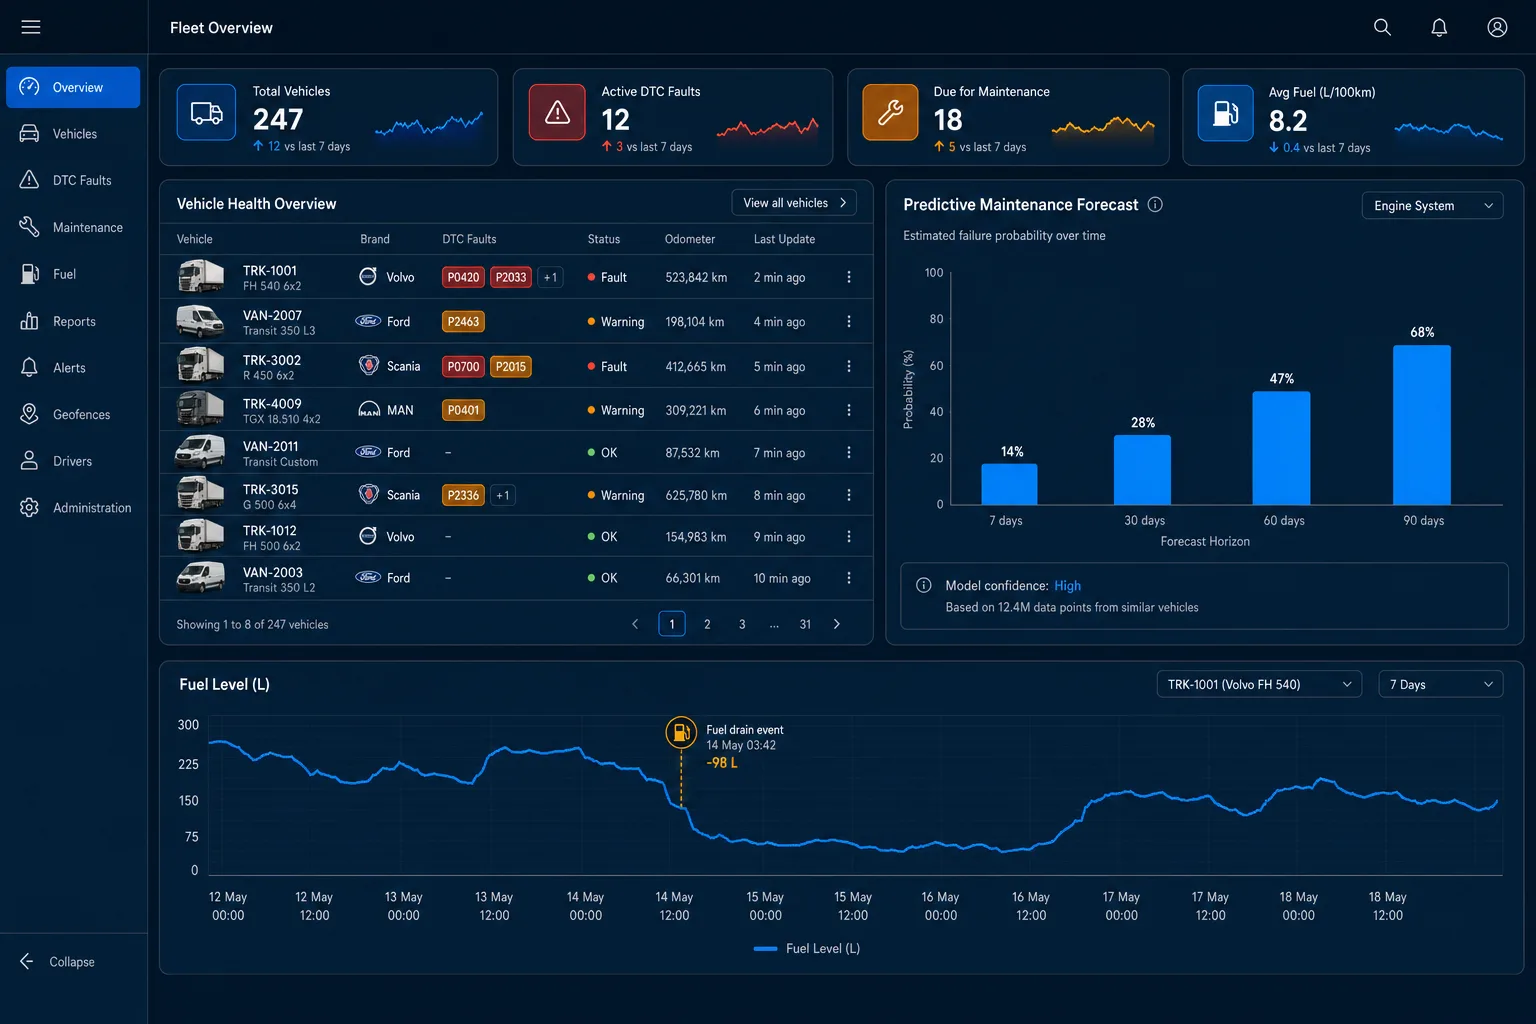This screenshot has height=1024, width=1536.
Task: Open row actions menu for TRK-3015
Action: [x=849, y=495]
